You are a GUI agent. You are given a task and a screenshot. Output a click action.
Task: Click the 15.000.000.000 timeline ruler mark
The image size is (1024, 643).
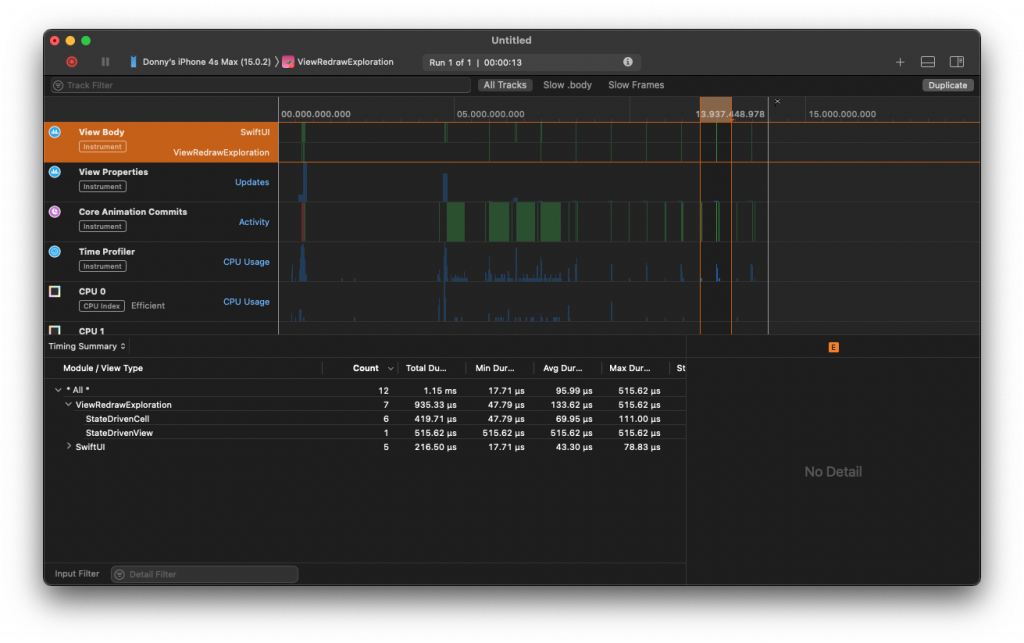point(842,114)
